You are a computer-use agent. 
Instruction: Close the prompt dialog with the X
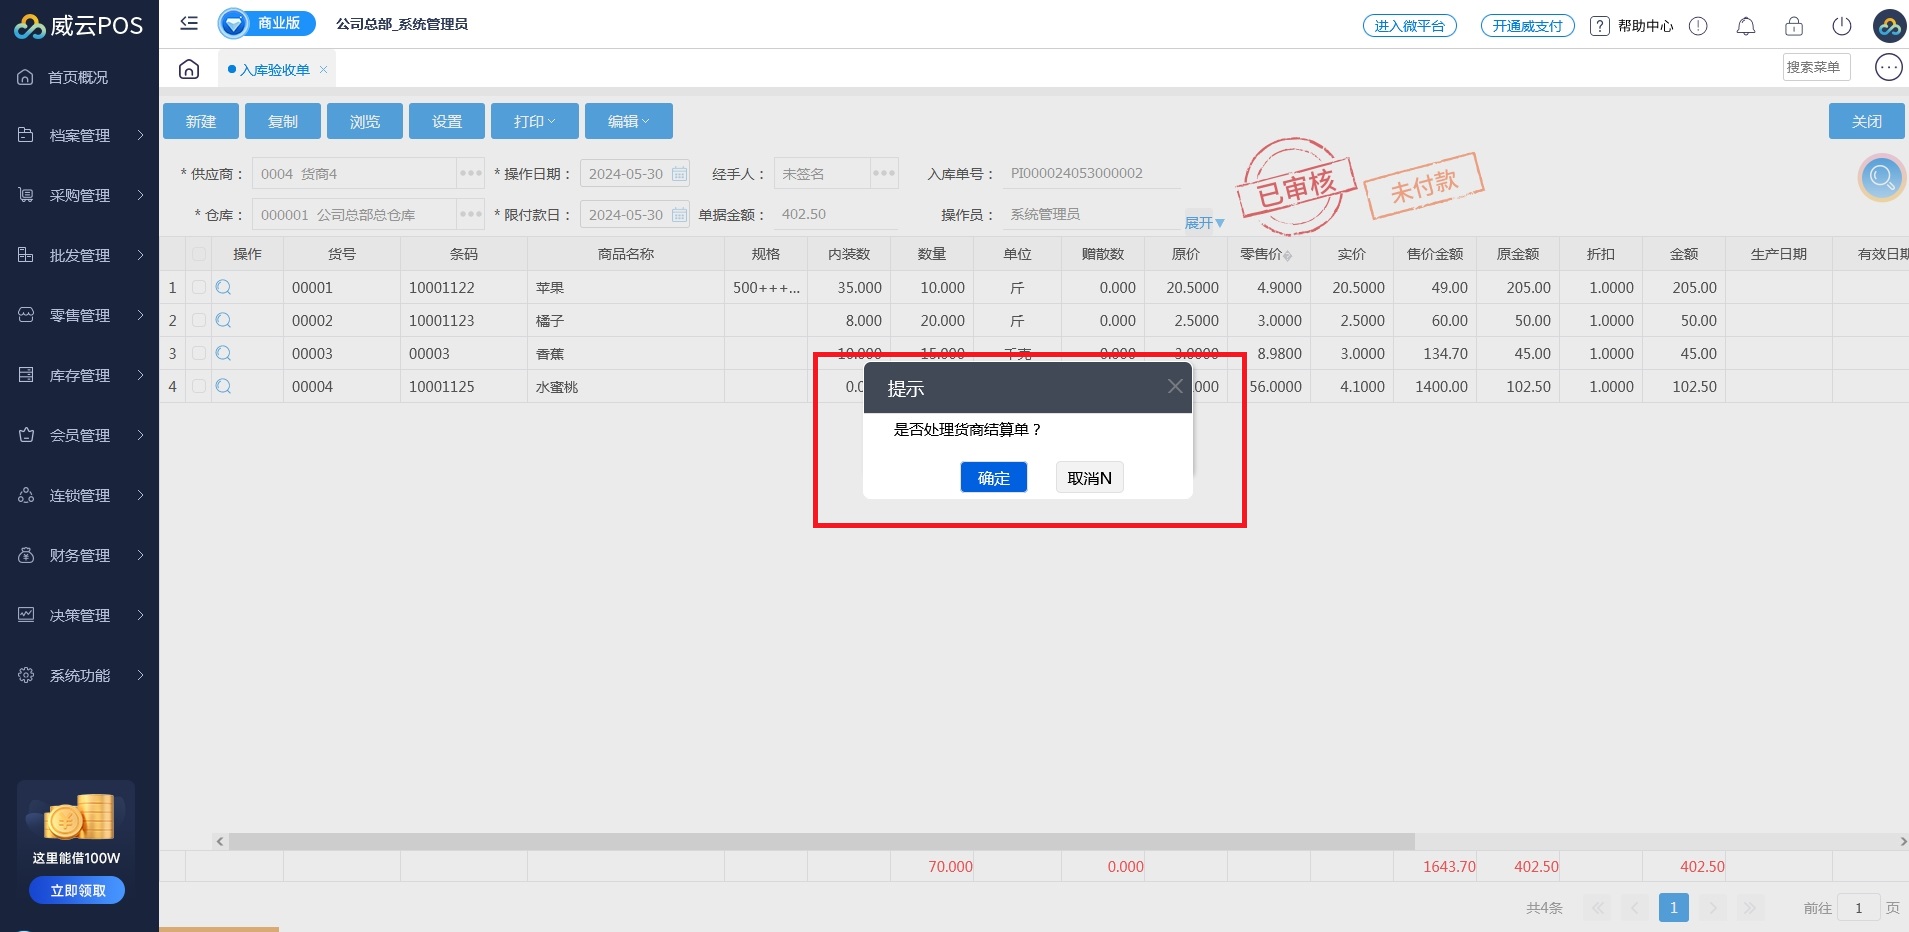[x=1174, y=387]
